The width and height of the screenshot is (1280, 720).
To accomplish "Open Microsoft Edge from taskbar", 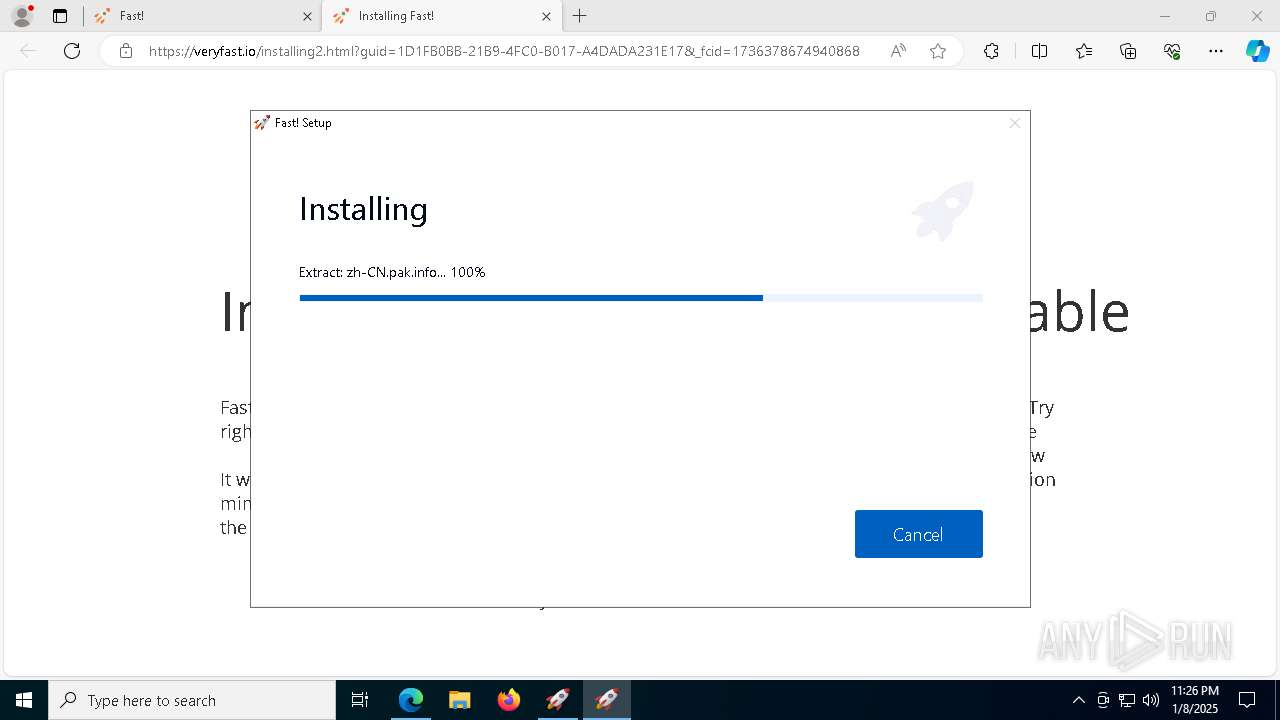I will point(411,700).
